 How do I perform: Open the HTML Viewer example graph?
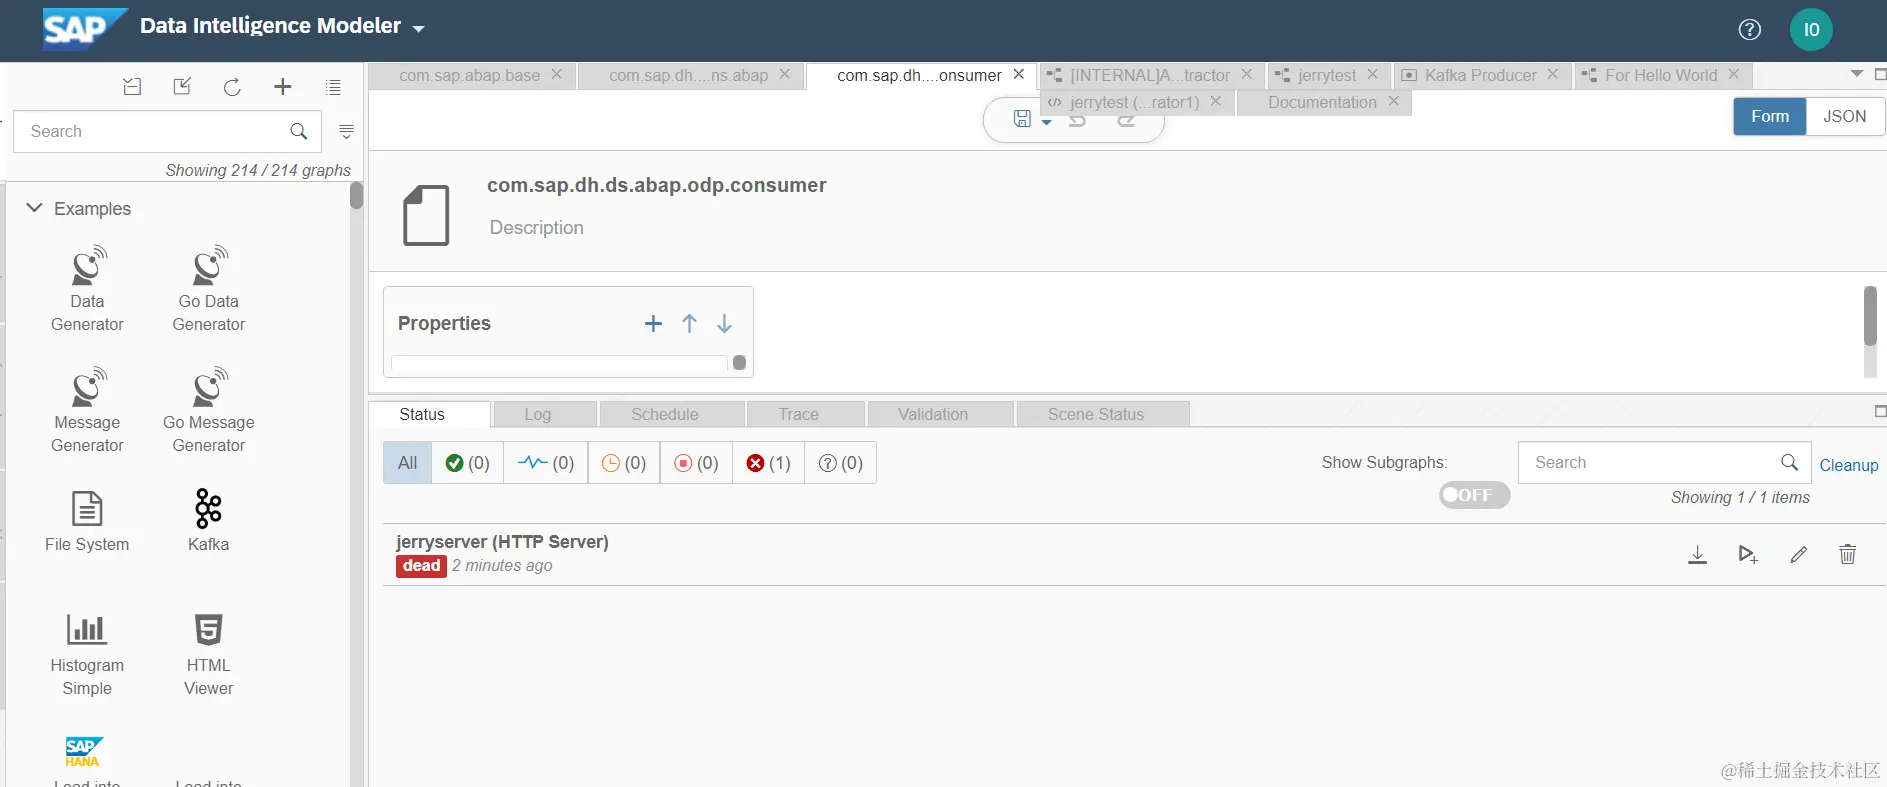click(208, 654)
